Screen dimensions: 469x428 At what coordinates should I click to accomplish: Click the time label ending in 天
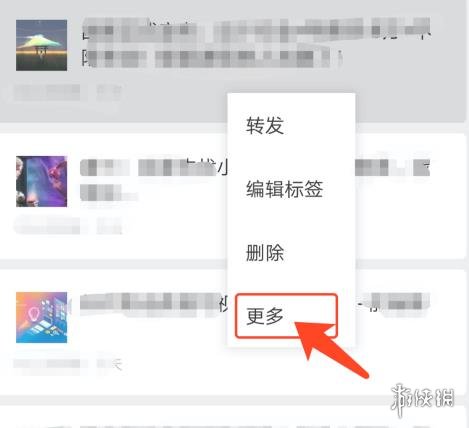(x=110, y=364)
